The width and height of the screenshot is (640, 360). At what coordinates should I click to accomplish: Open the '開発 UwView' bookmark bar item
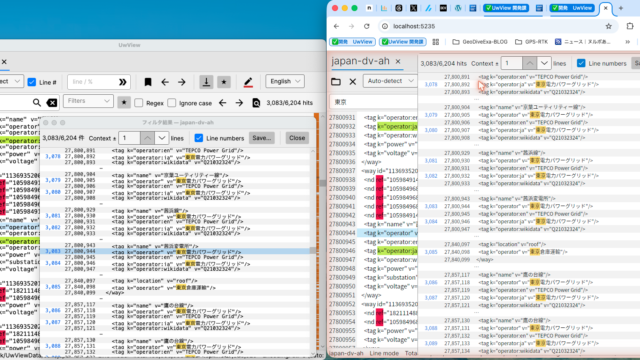[x=352, y=42]
